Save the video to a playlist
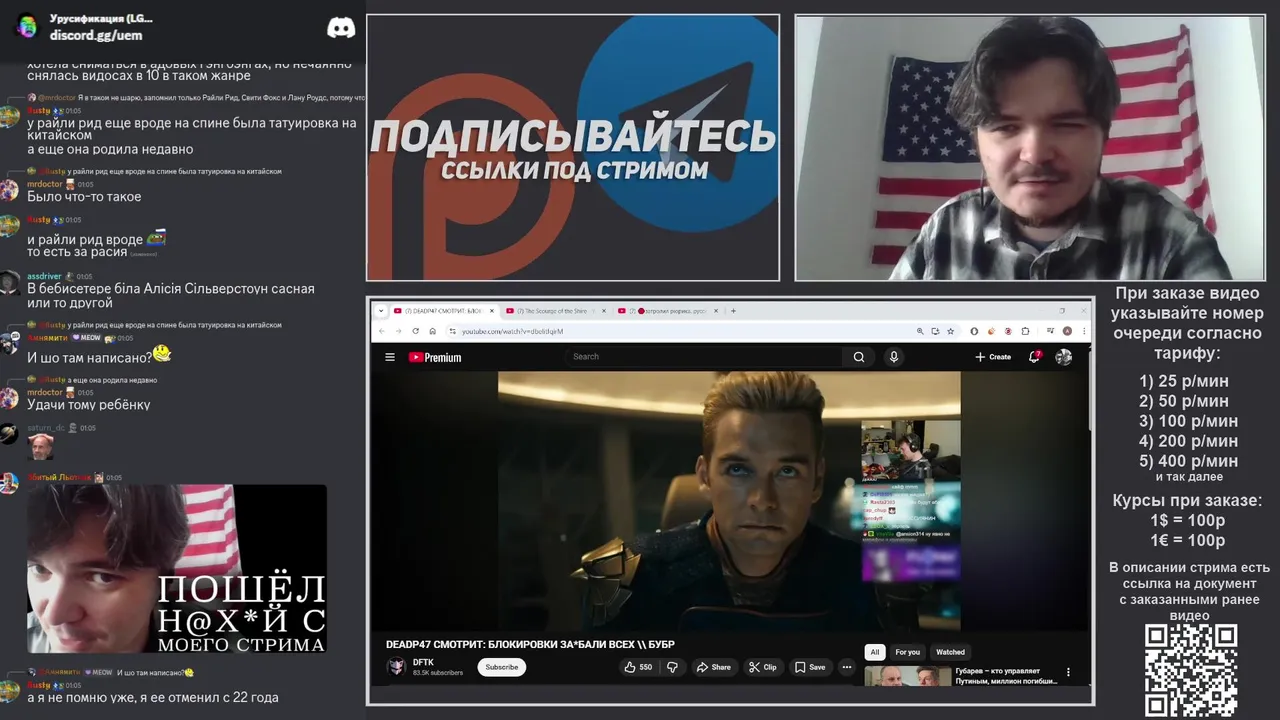The image size is (1280, 720). click(810, 667)
